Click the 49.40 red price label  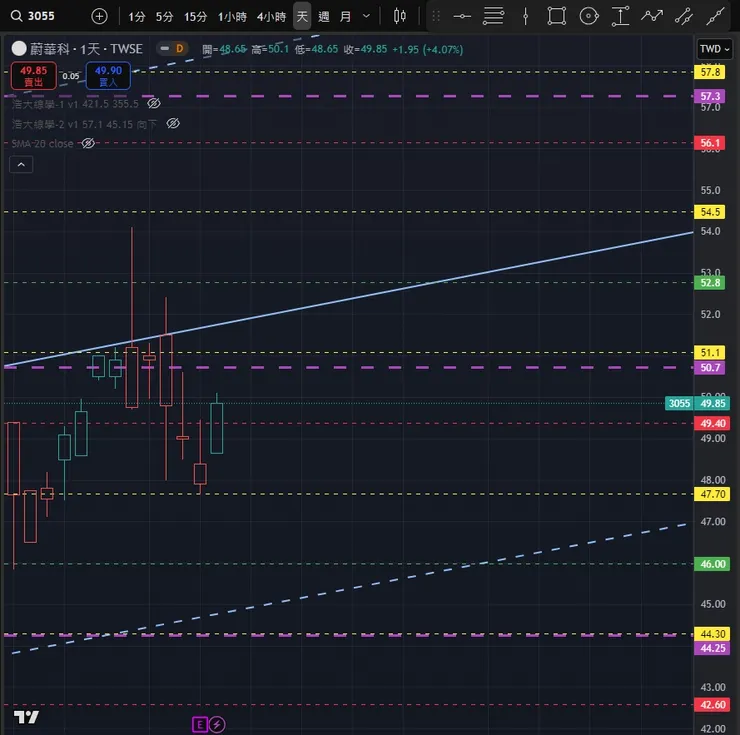pos(712,423)
